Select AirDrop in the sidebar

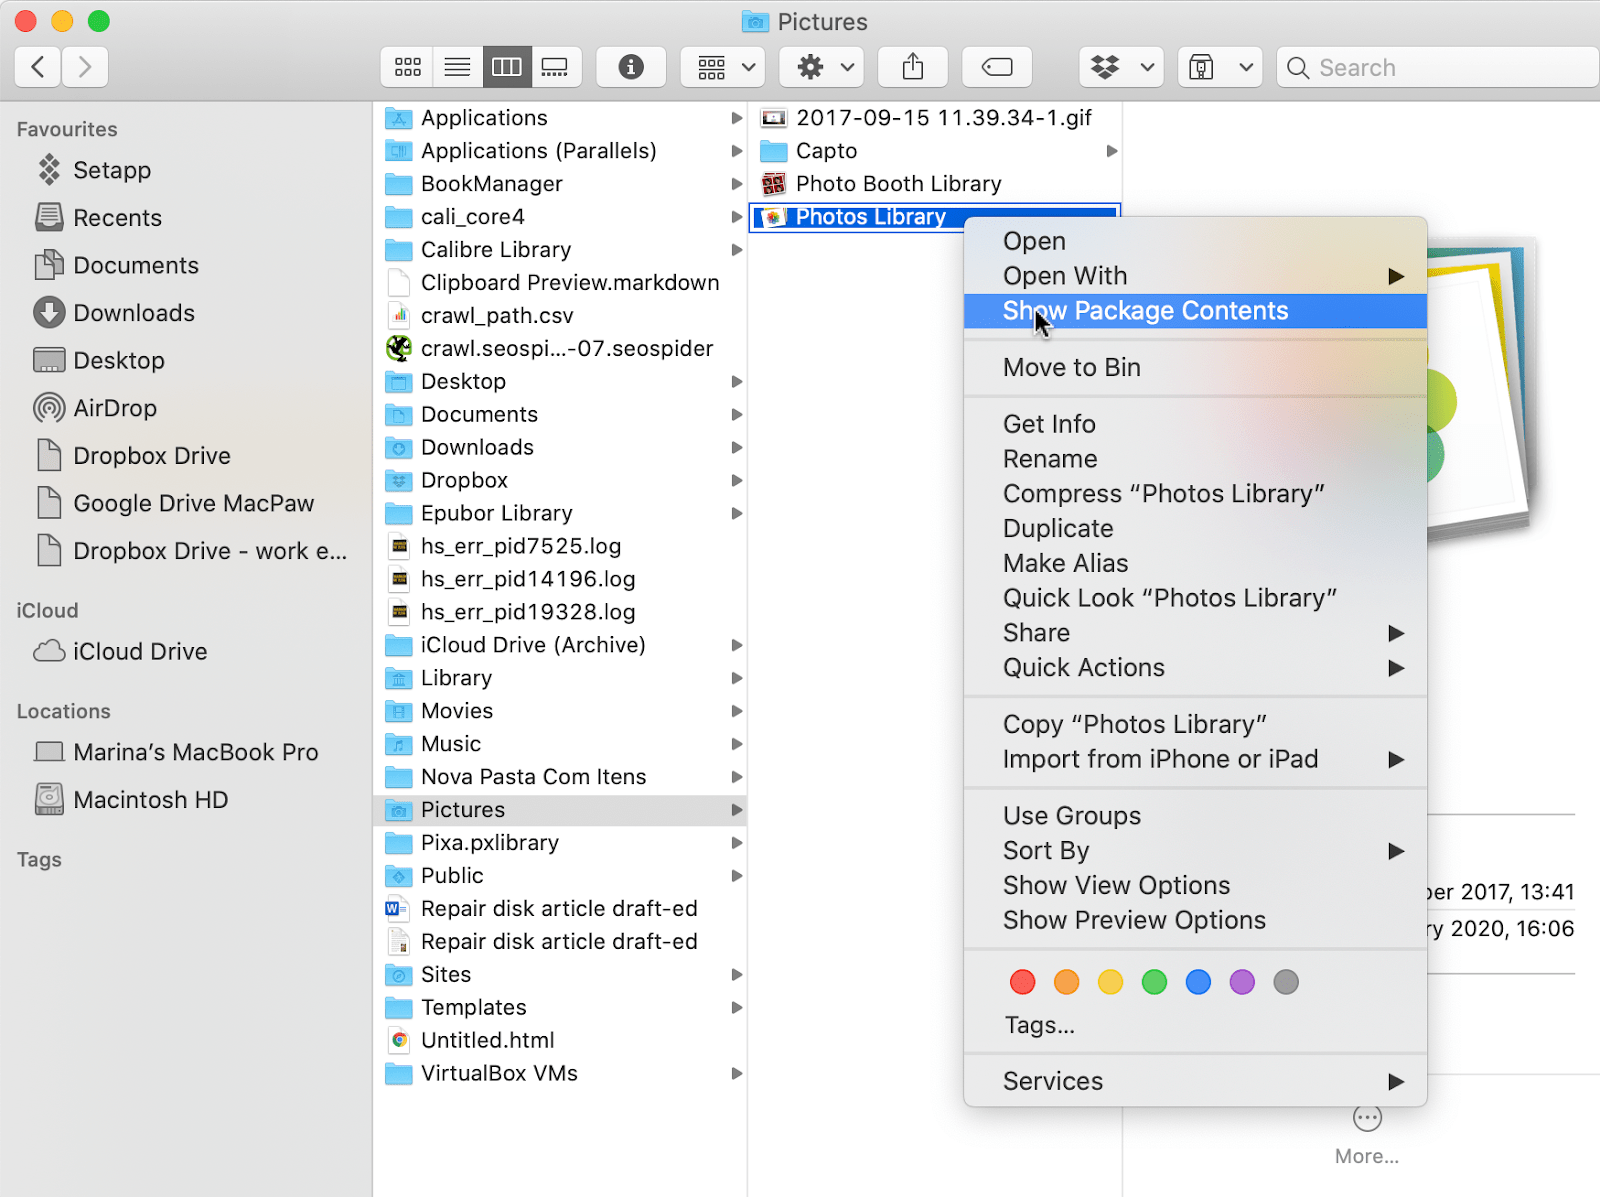(114, 408)
